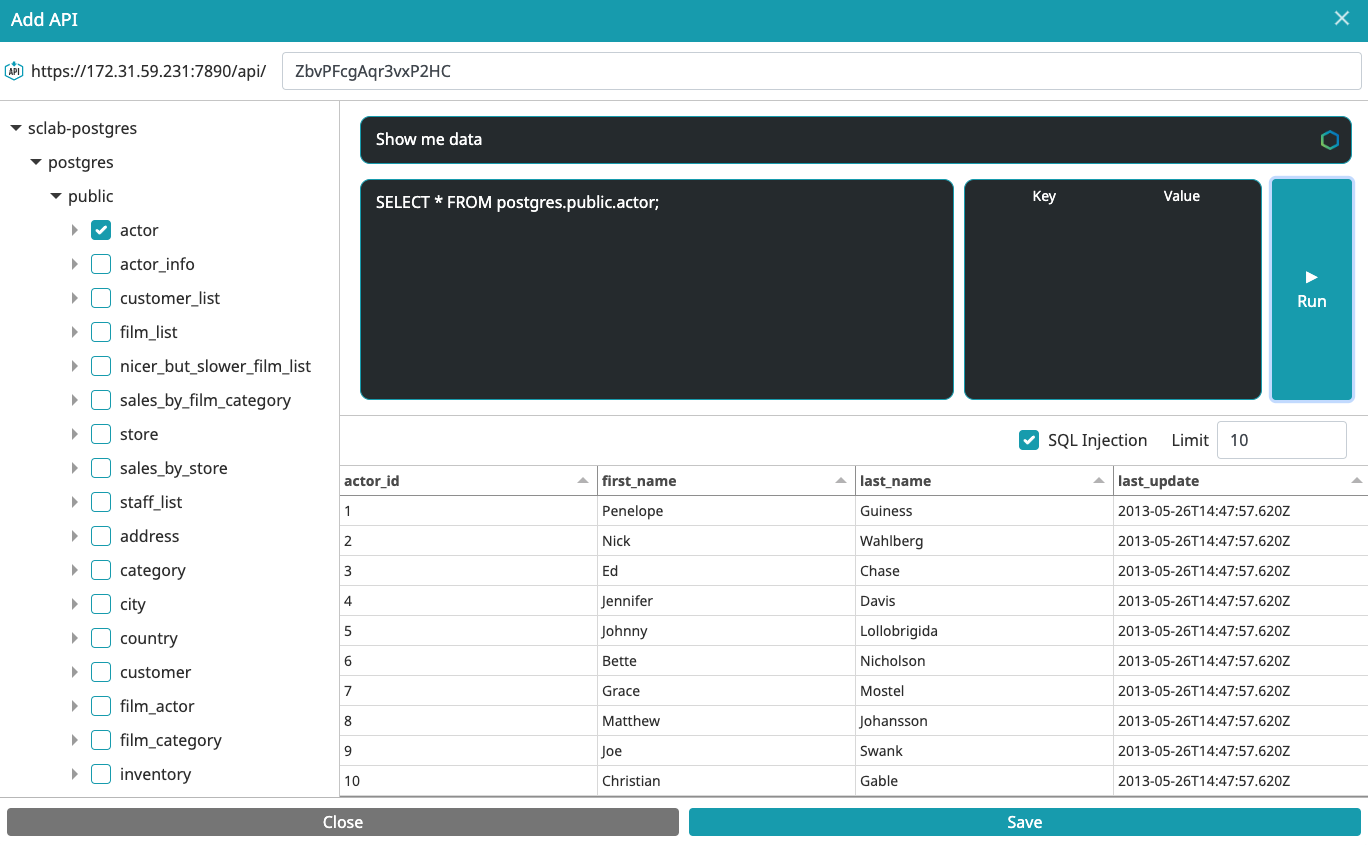Check the customer checkbox
Viewport: 1368px width, 845px height.
click(101, 672)
